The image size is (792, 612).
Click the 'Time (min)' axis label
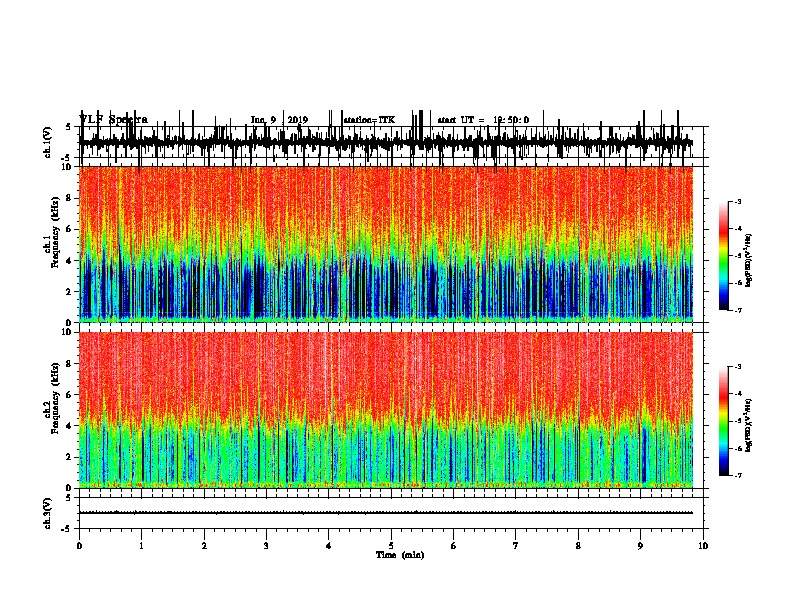tap(400, 555)
